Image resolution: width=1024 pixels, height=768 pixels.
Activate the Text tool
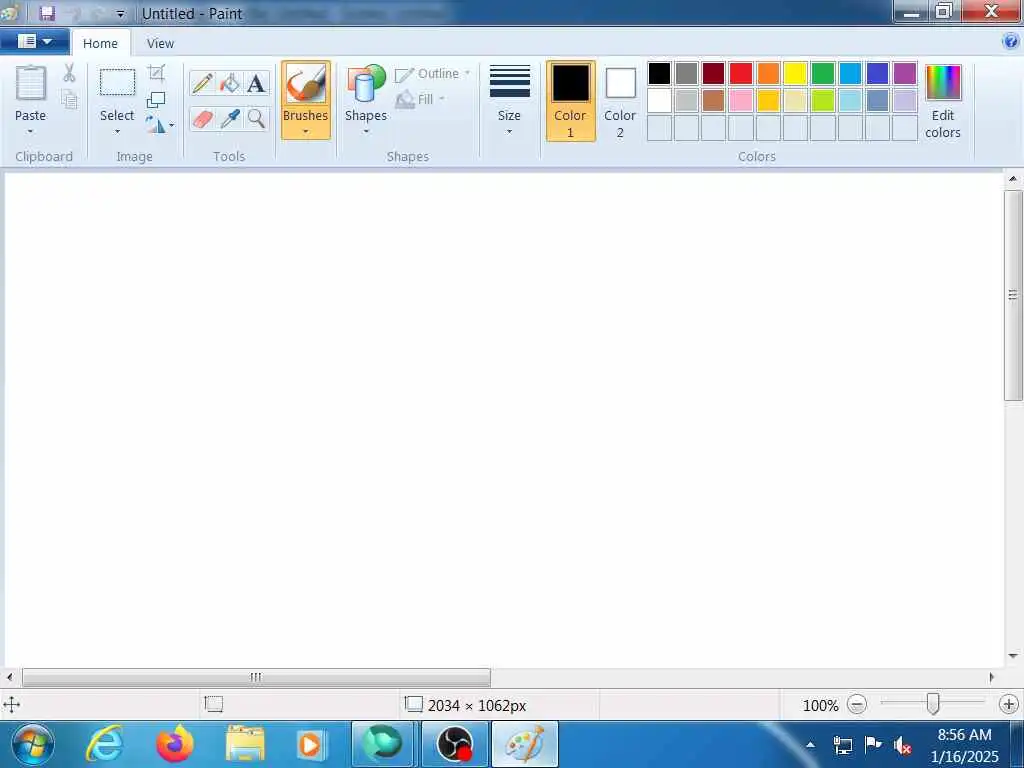[x=256, y=84]
